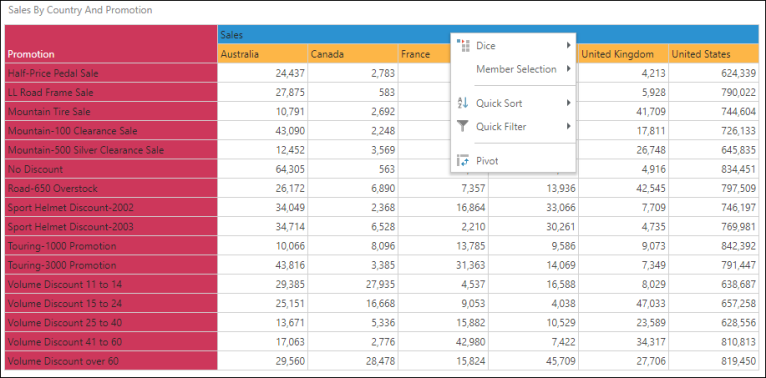Open the Quick Filter submenu arrow

pos(569,126)
